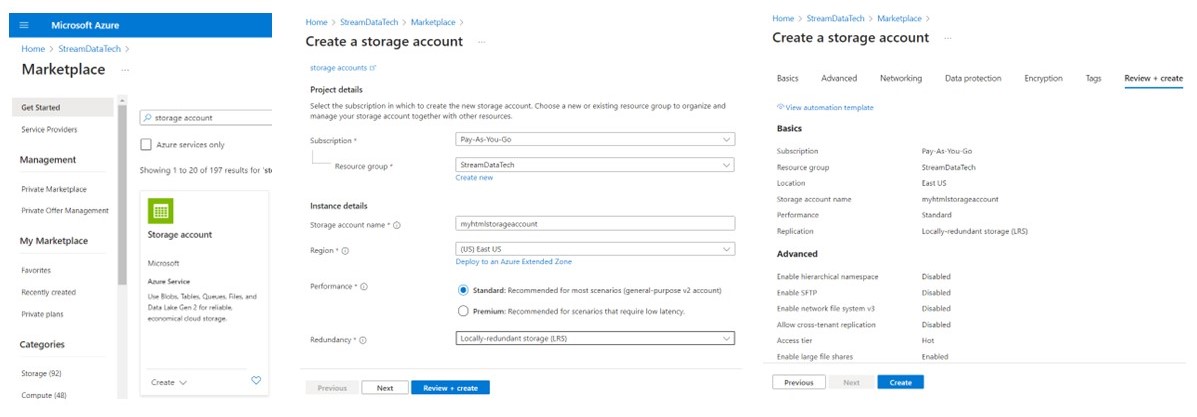
Task: Click the Microsoft Azure header title
Action: [x=85, y=25]
